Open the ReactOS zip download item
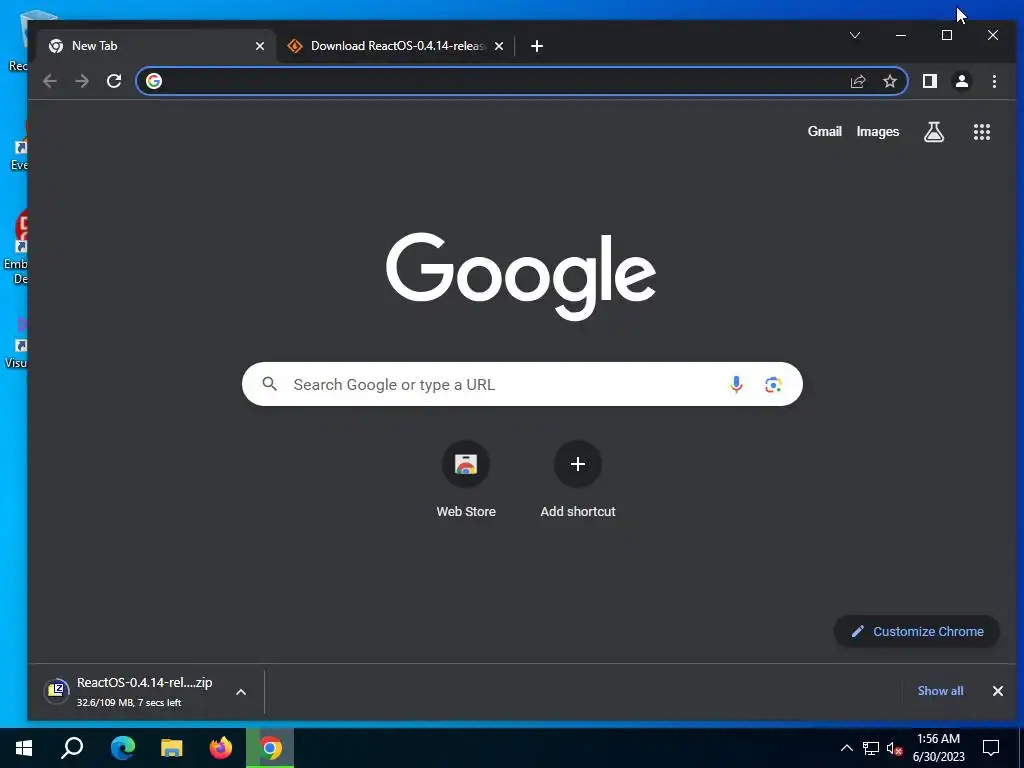The width and height of the screenshot is (1024, 768). (x=131, y=691)
